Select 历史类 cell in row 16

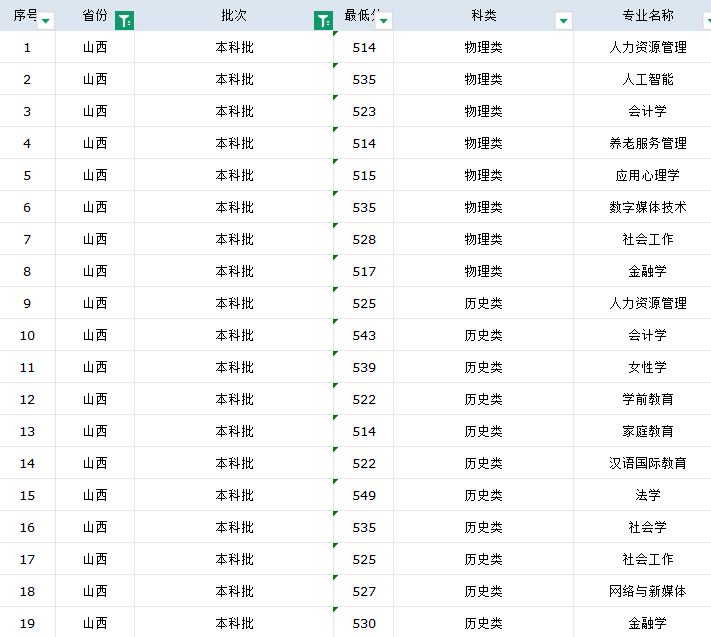(483, 527)
